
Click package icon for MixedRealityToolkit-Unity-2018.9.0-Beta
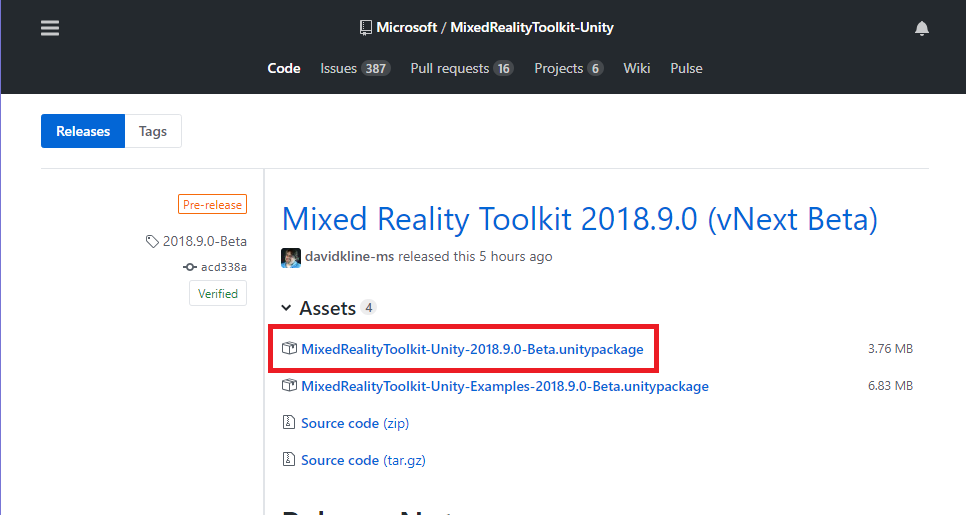289,349
